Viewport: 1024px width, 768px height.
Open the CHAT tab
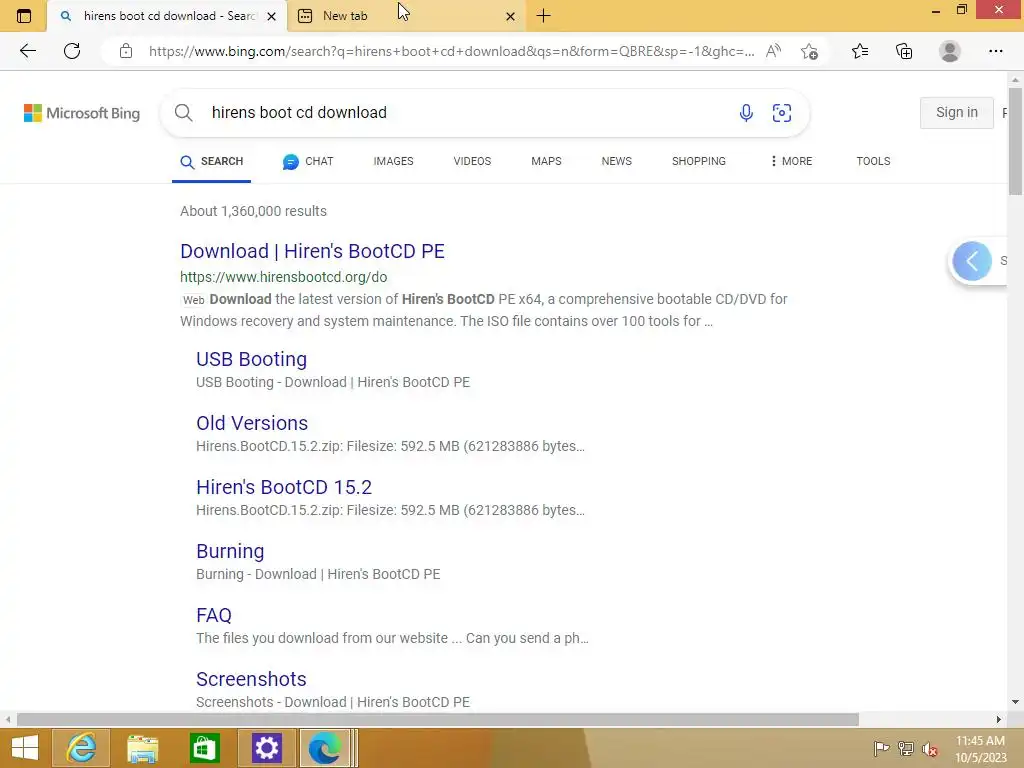(308, 161)
